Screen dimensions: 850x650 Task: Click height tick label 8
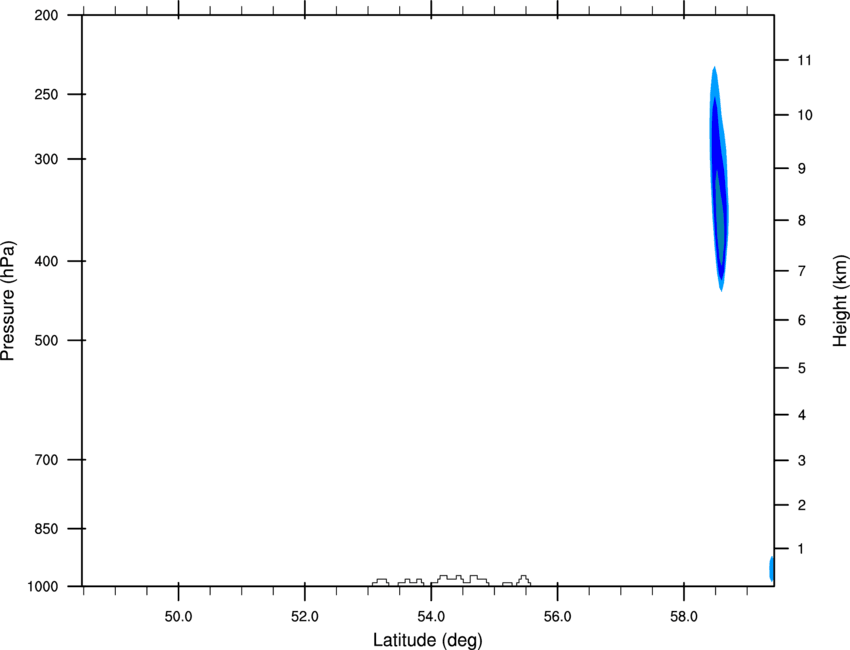802,220
